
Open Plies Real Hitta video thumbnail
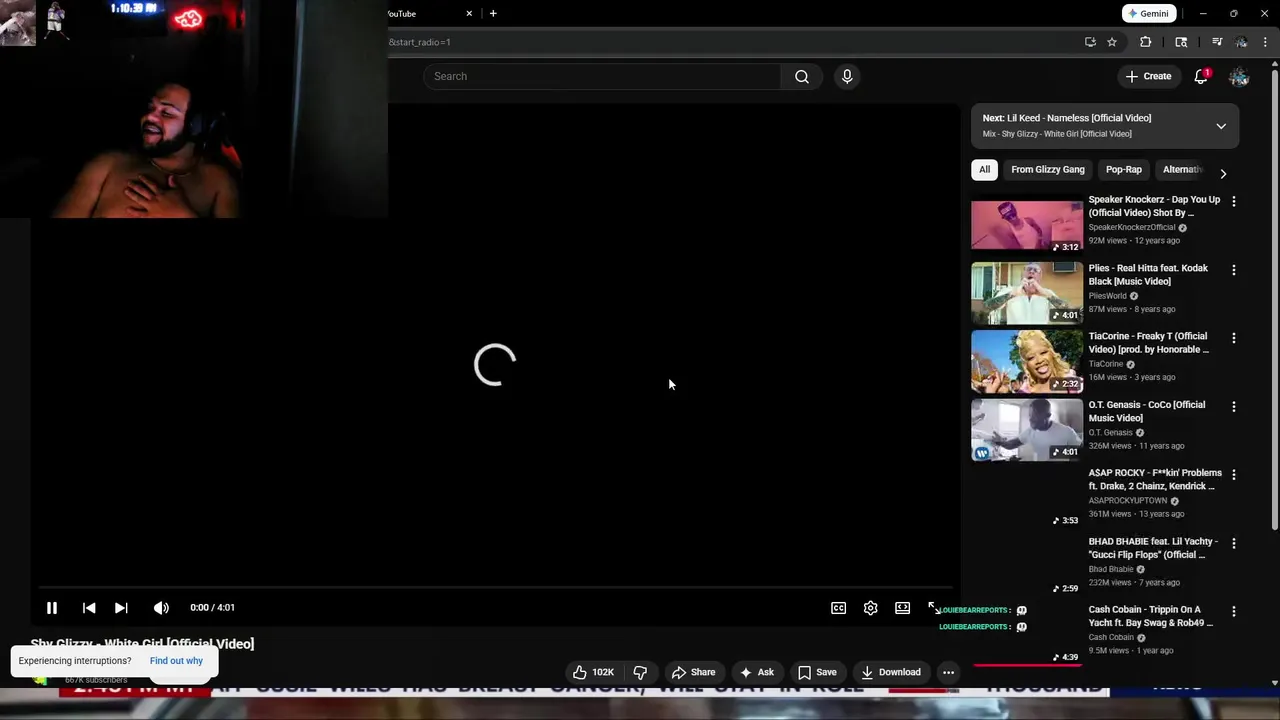(1026, 293)
